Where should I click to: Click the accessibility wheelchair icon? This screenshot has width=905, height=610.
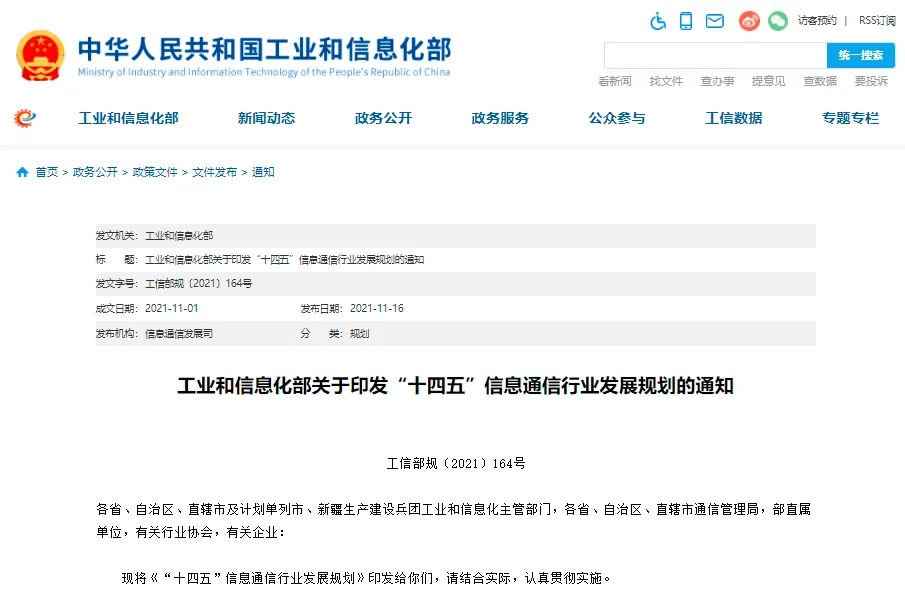(658, 21)
